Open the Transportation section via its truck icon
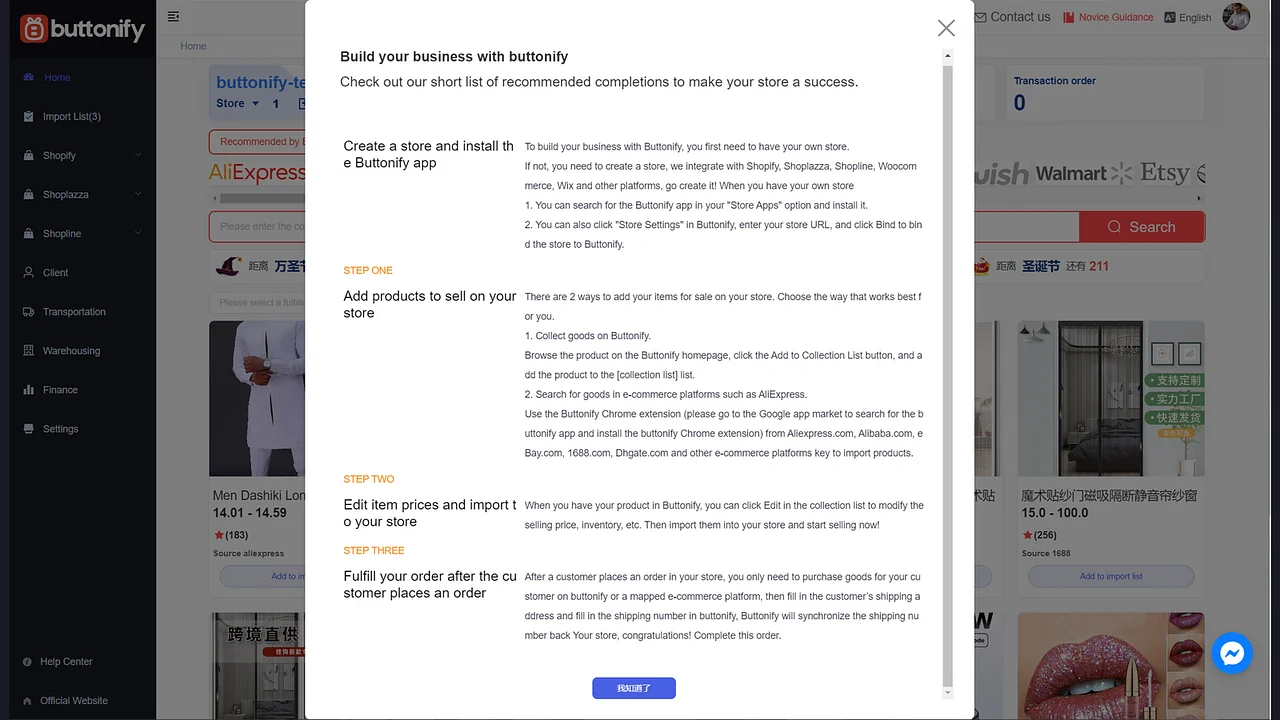The width and height of the screenshot is (1280, 720). (29, 311)
